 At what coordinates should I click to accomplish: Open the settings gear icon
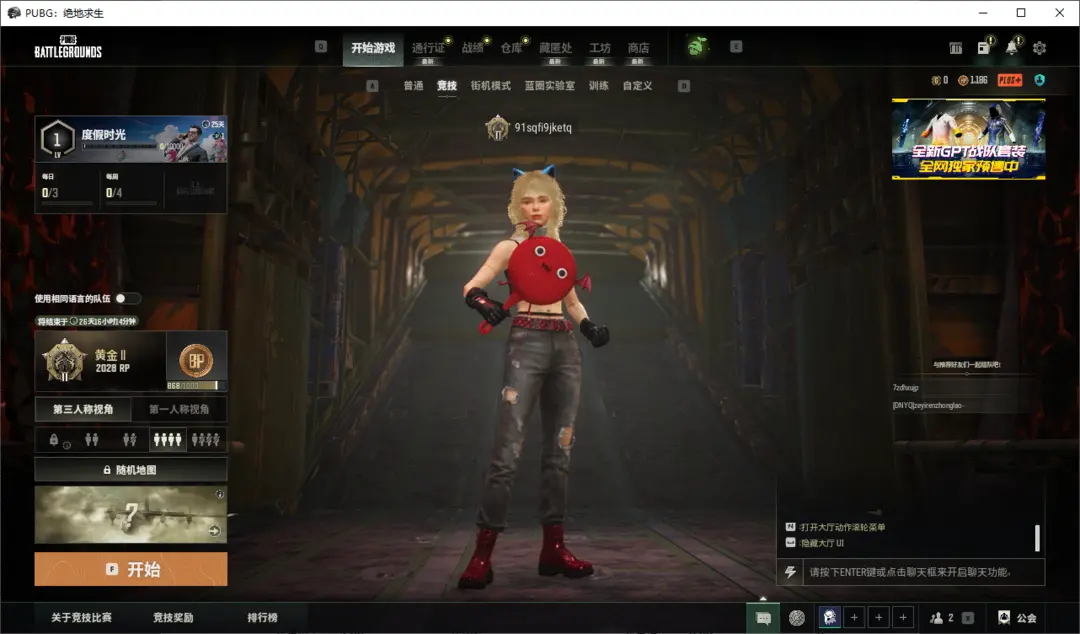click(1039, 48)
